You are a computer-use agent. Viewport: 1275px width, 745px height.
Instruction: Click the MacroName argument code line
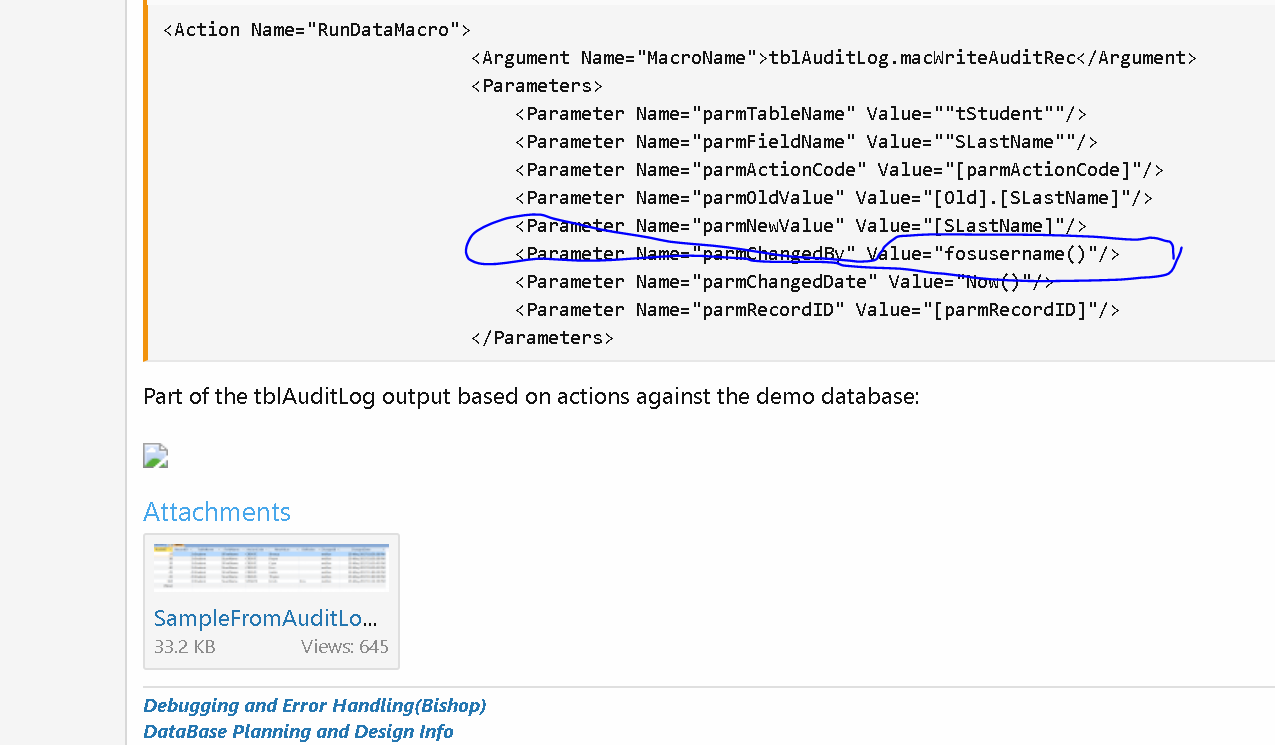[833, 58]
